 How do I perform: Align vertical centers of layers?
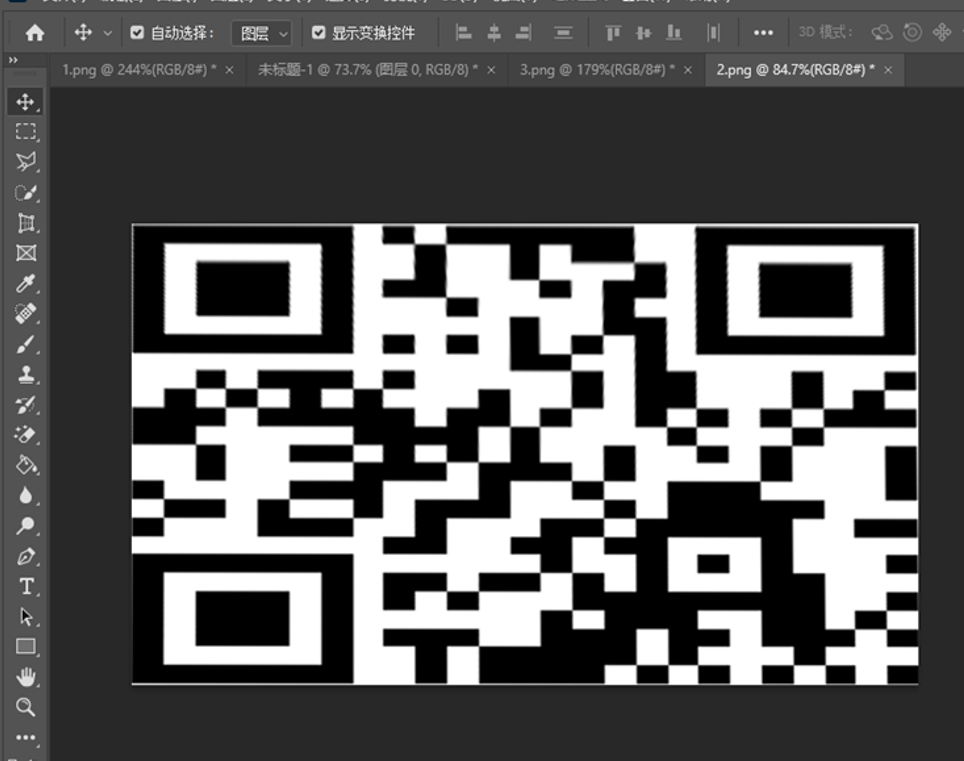pyautogui.click(x=644, y=33)
